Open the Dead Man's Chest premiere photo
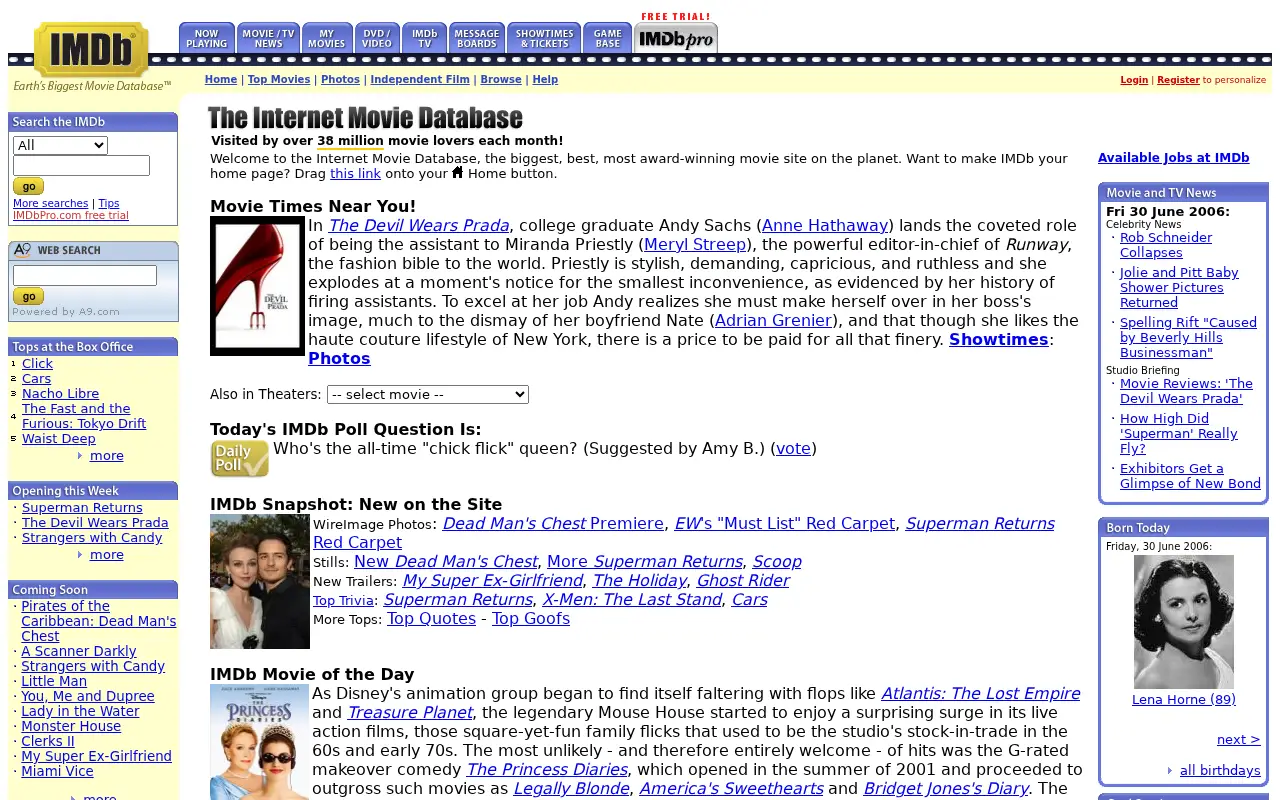This screenshot has width=1280, height=800. [x=260, y=581]
